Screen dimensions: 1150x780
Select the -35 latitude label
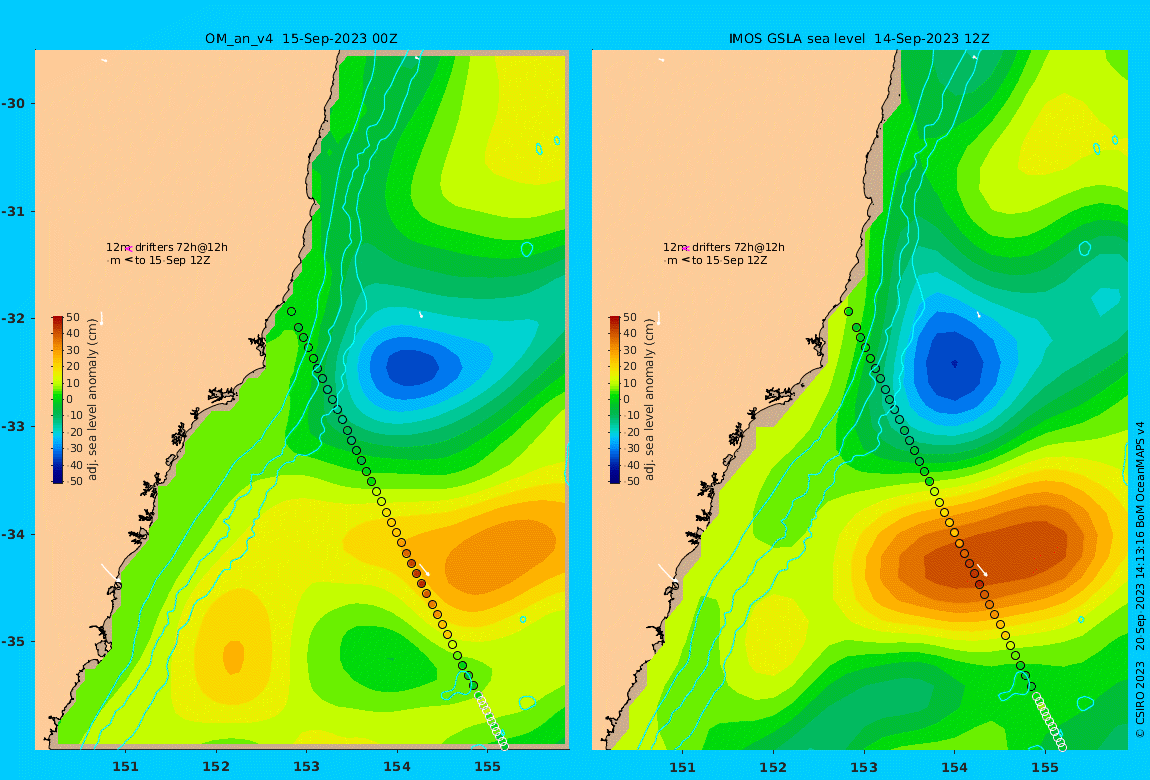pyautogui.click(x=12, y=642)
